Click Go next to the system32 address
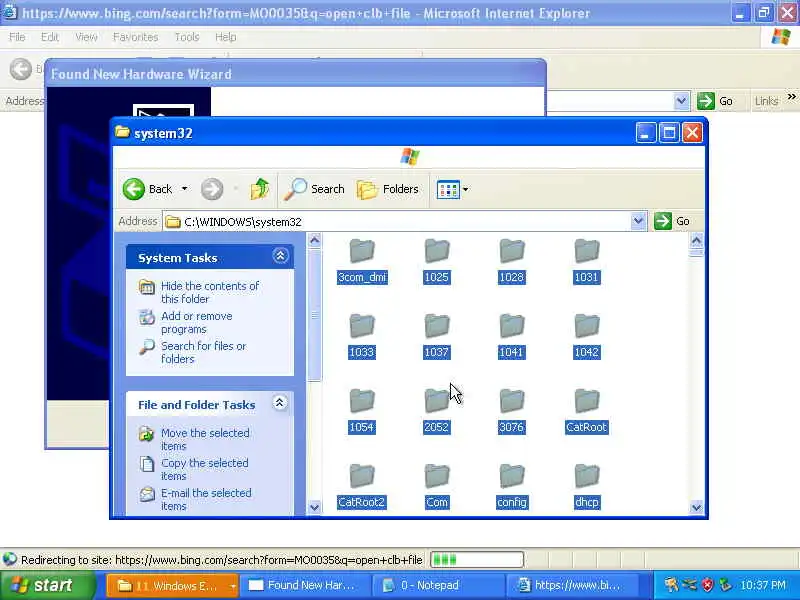 (672, 221)
